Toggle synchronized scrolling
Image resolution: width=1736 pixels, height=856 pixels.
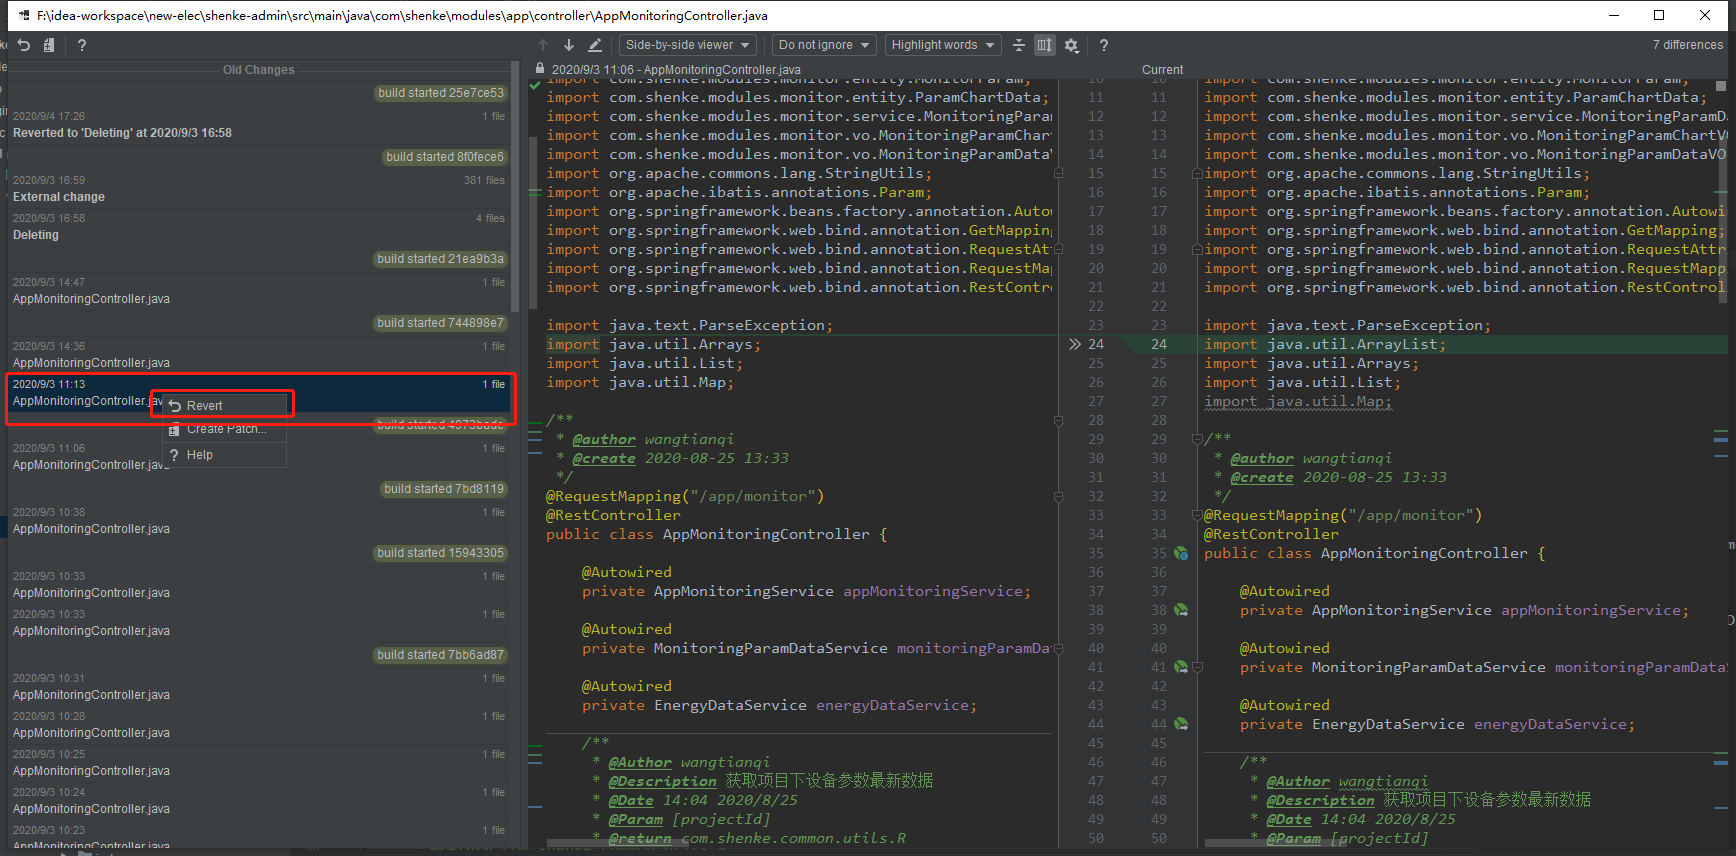pos(1045,45)
